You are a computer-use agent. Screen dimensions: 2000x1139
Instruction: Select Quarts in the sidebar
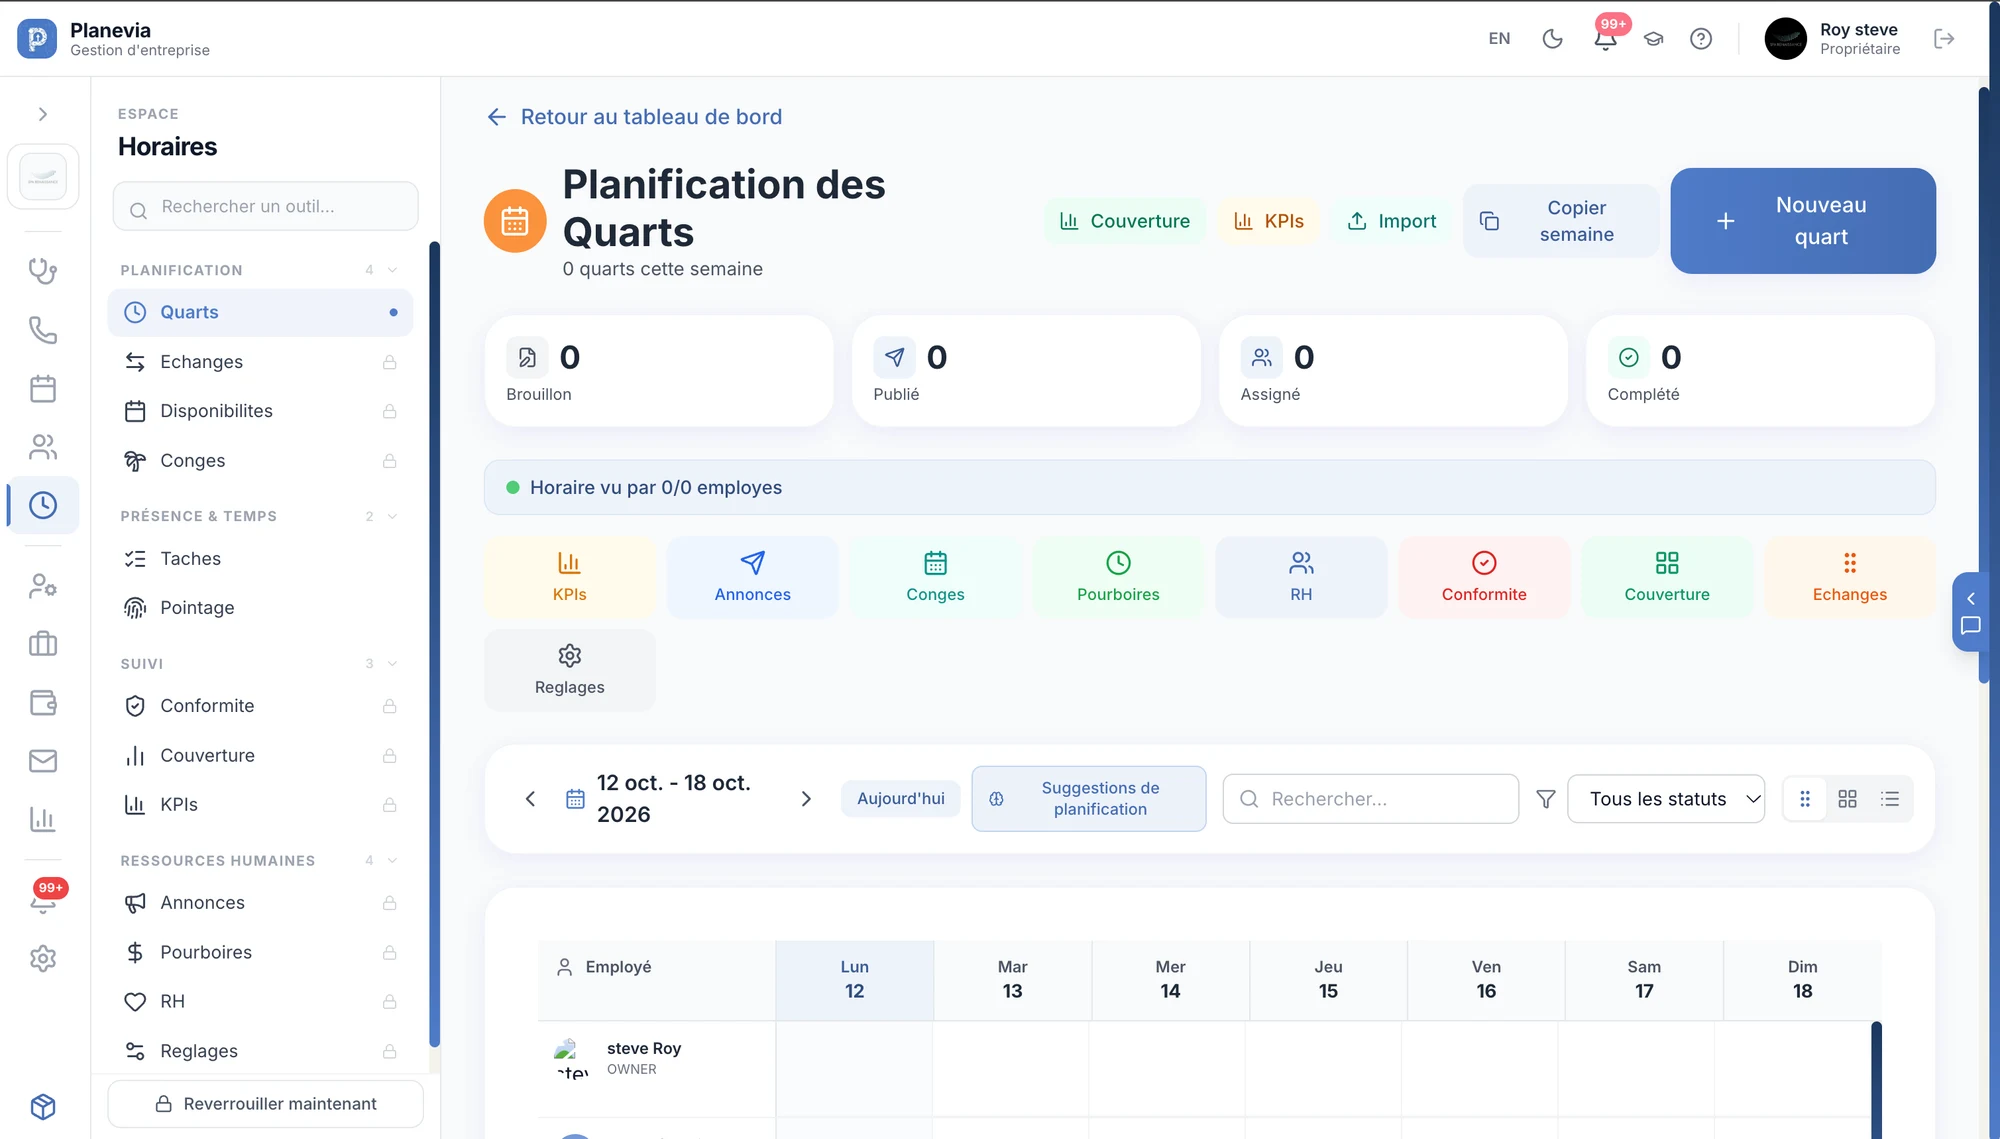pyautogui.click(x=260, y=312)
